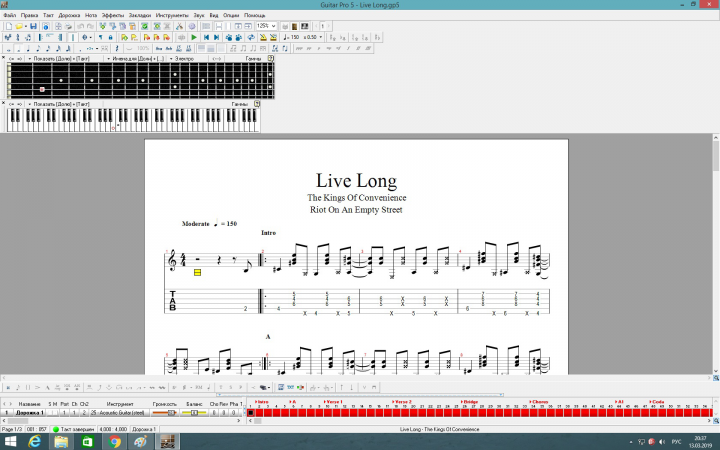
Task: Open the Правка menu
Action: tap(29, 15)
